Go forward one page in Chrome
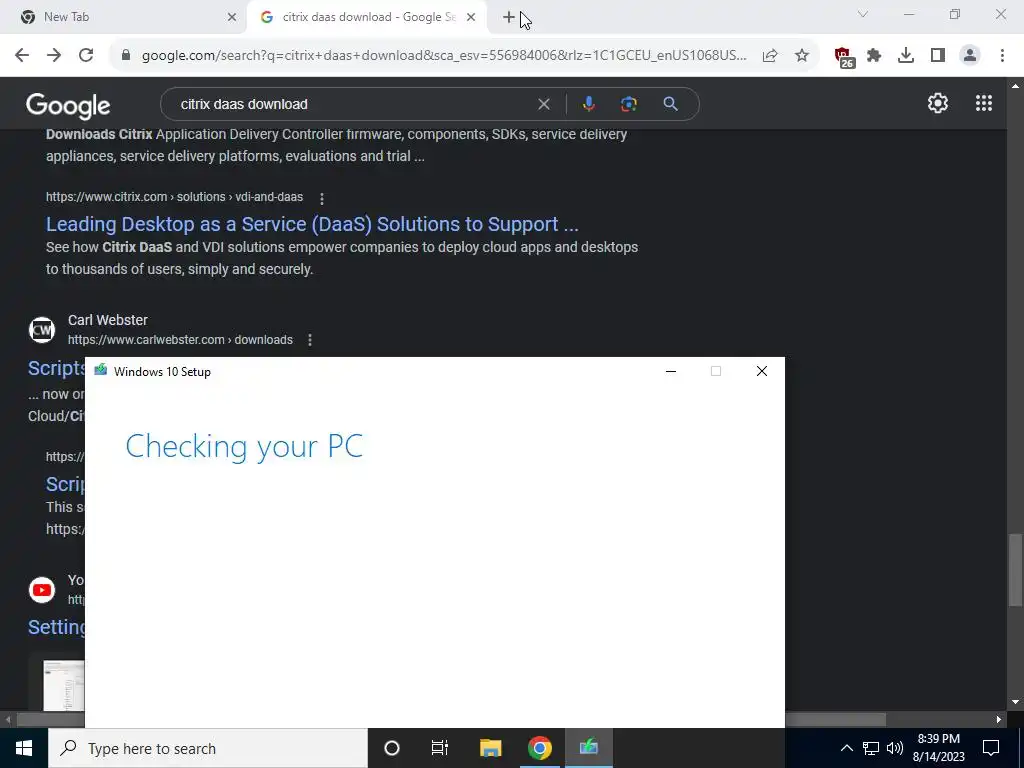Screen dimensions: 1024x768 click(54, 56)
